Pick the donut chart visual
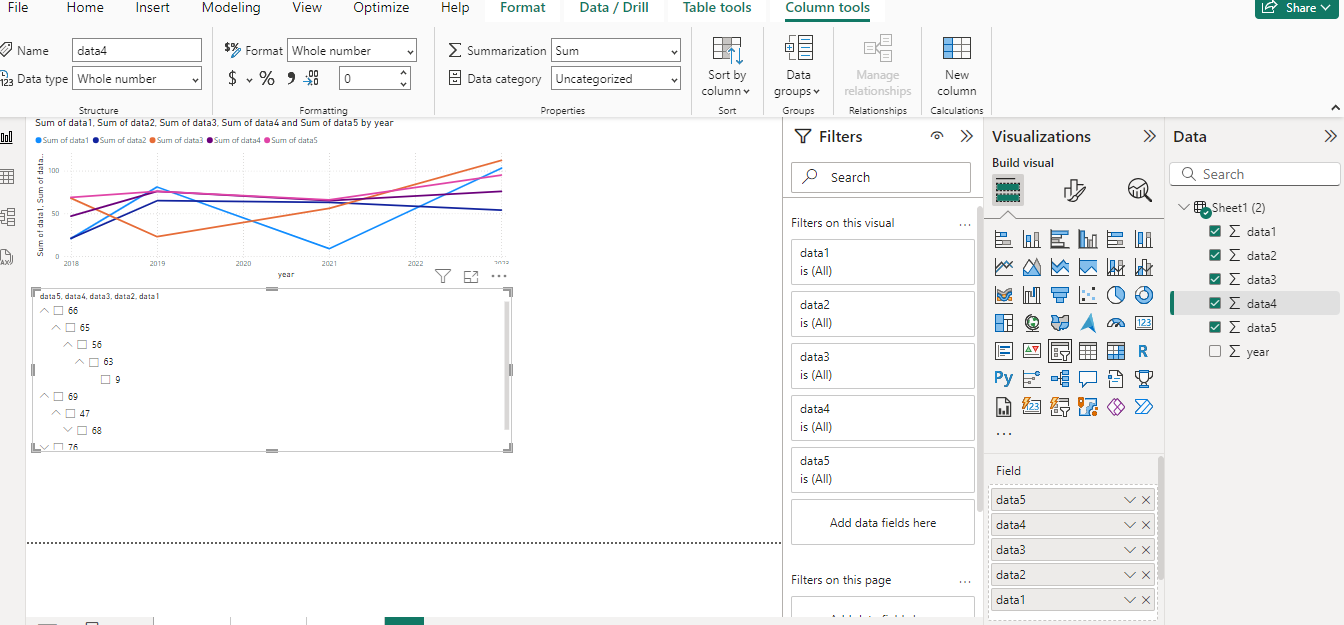Viewport: 1344px width, 625px height. click(x=1144, y=295)
